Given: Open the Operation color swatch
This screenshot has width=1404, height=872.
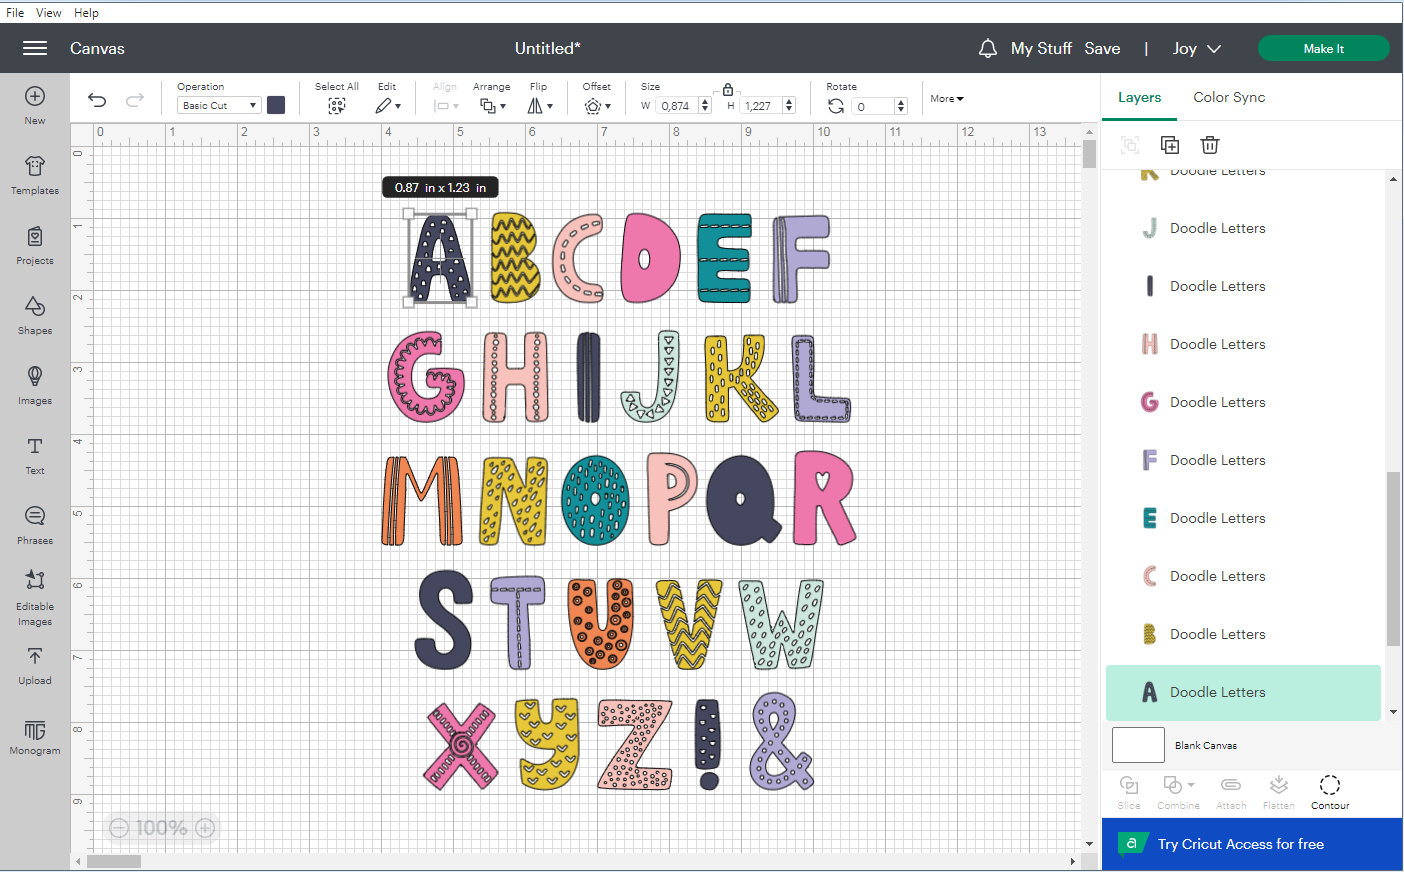Looking at the screenshot, I should coord(276,104).
